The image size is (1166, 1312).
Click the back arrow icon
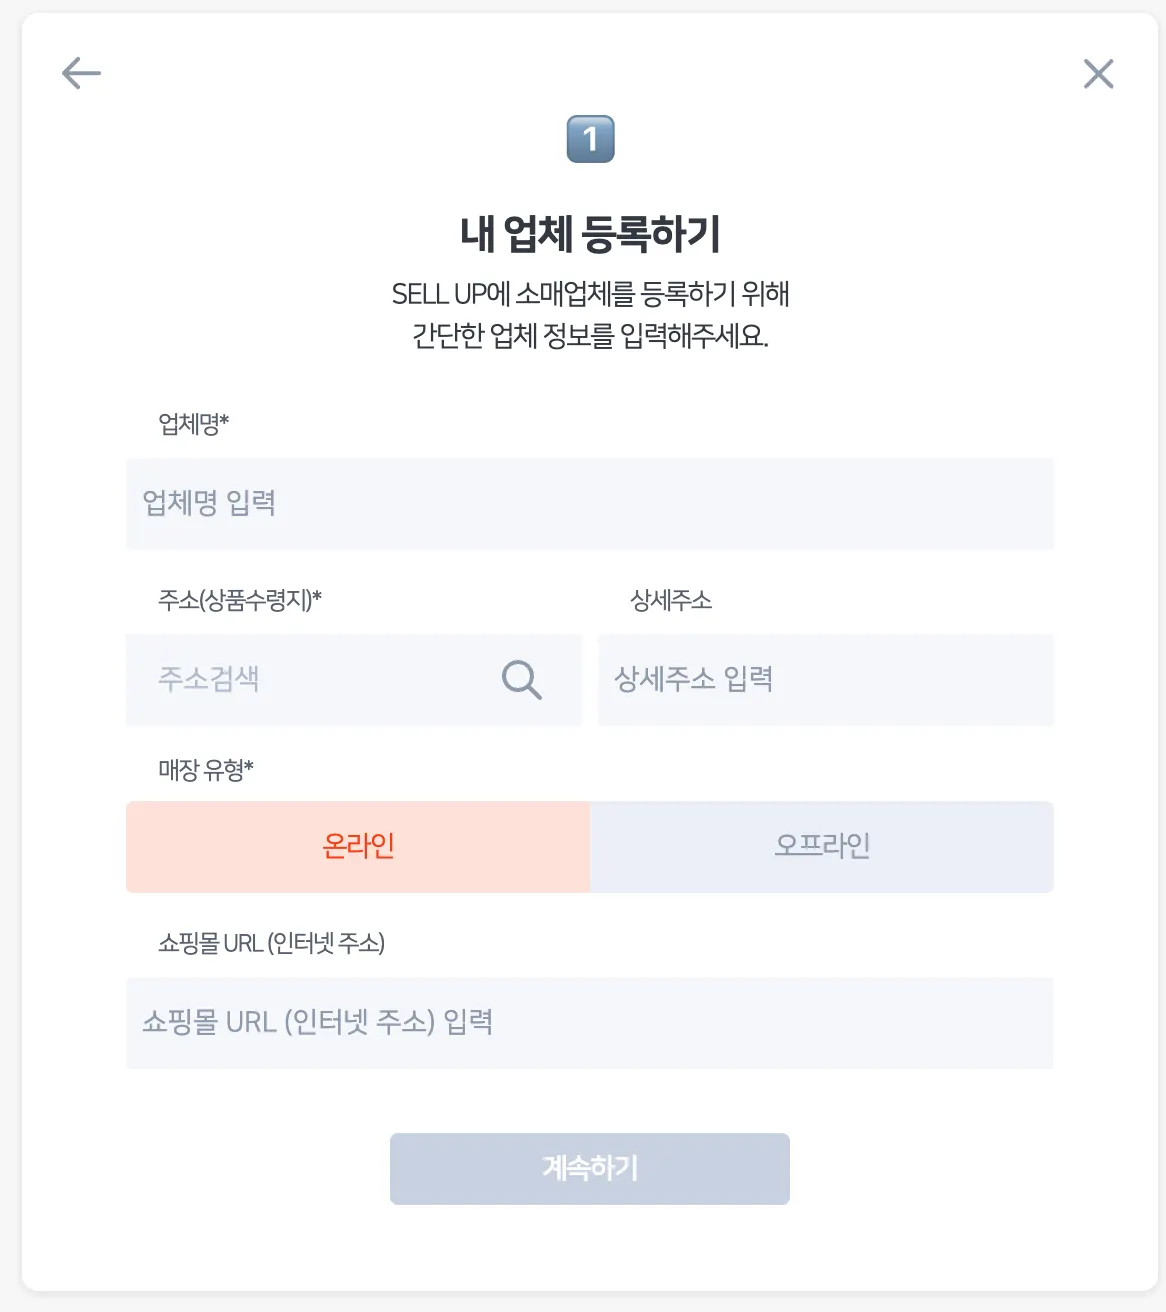[81, 73]
